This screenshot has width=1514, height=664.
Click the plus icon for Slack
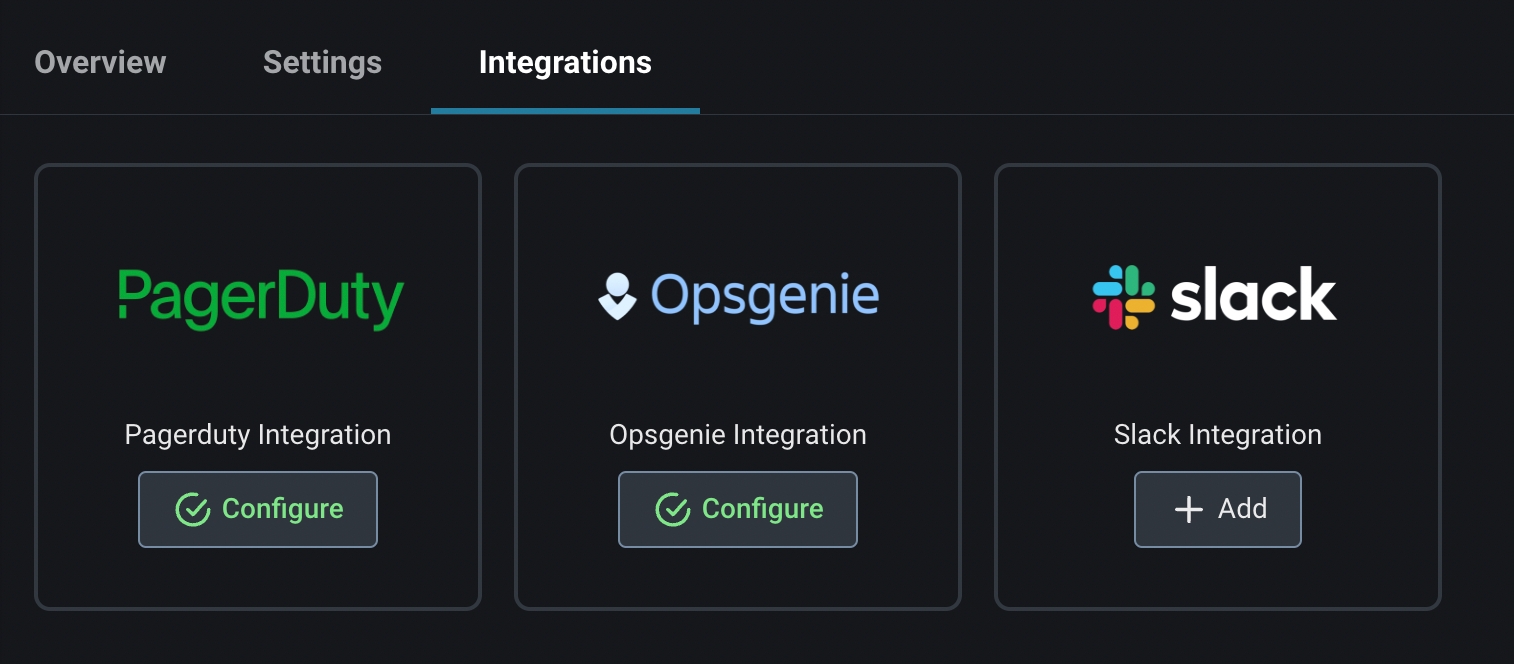(1188, 509)
